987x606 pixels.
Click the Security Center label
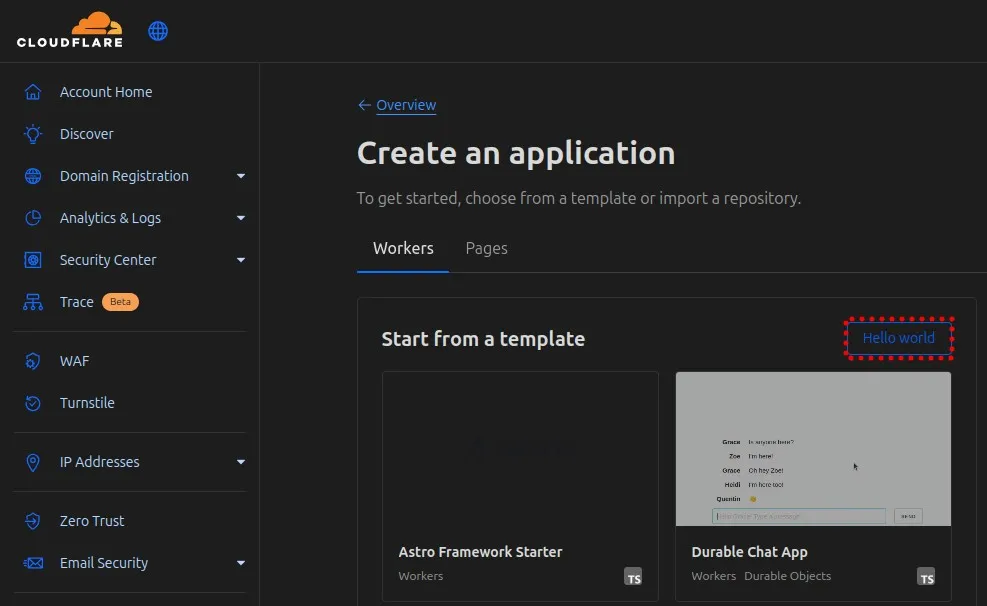108,260
